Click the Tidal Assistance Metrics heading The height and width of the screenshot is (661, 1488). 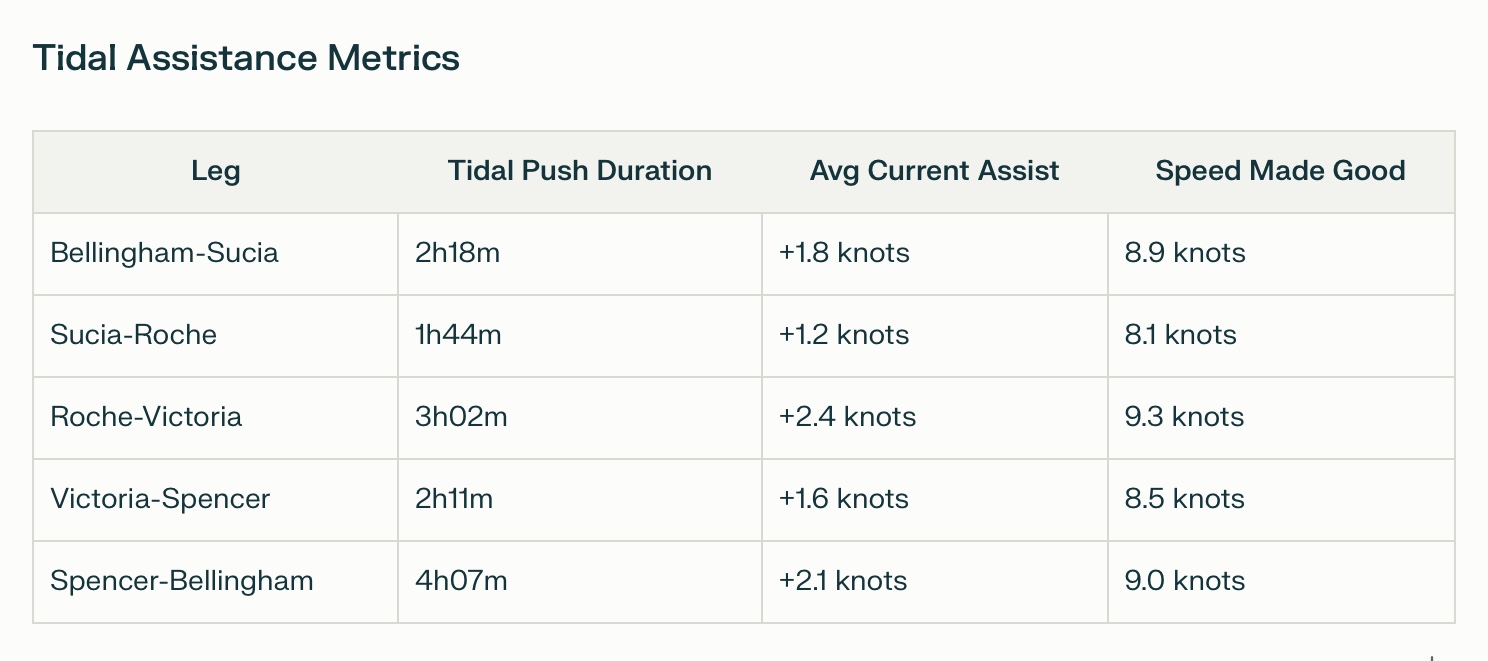click(x=246, y=58)
